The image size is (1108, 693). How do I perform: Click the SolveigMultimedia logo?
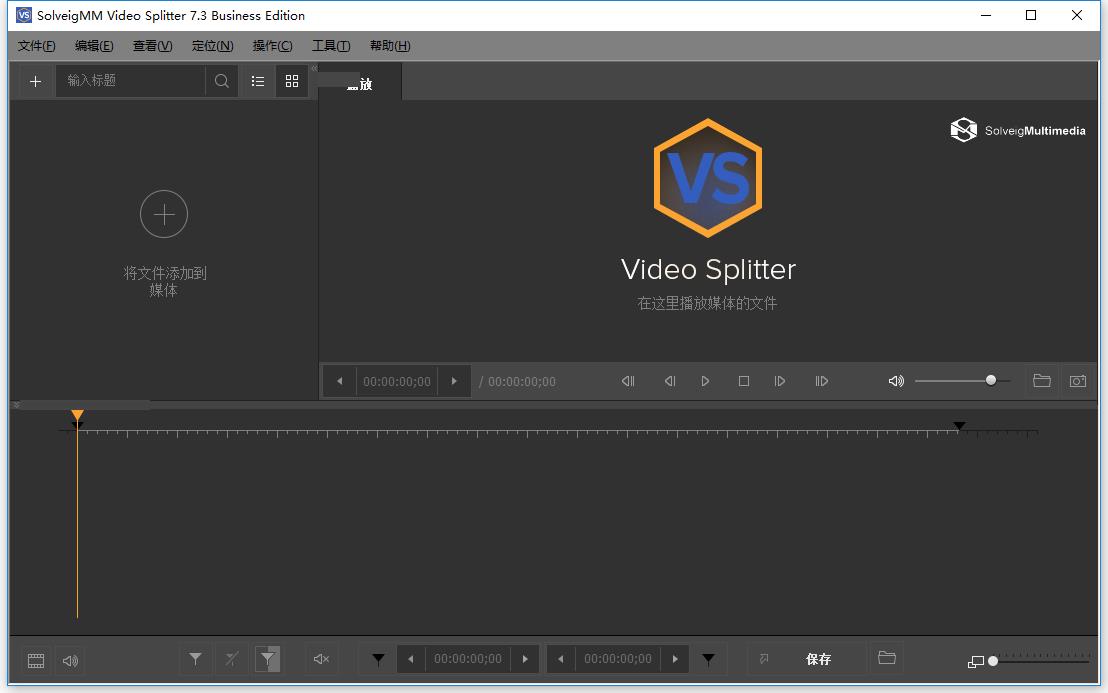click(1018, 130)
